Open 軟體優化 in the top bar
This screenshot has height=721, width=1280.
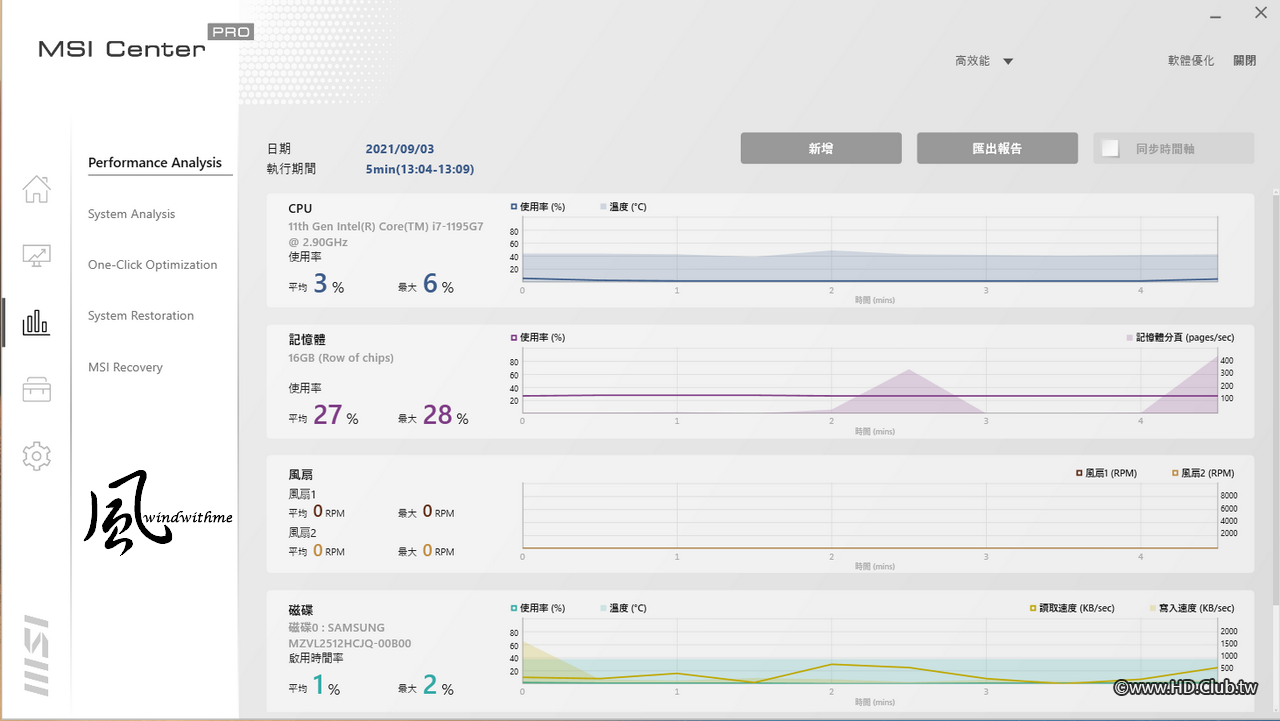click(x=1191, y=61)
